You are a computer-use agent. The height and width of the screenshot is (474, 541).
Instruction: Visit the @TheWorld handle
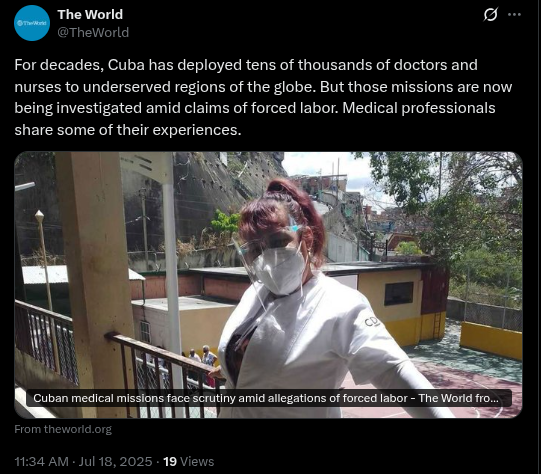pyautogui.click(x=93, y=32)
